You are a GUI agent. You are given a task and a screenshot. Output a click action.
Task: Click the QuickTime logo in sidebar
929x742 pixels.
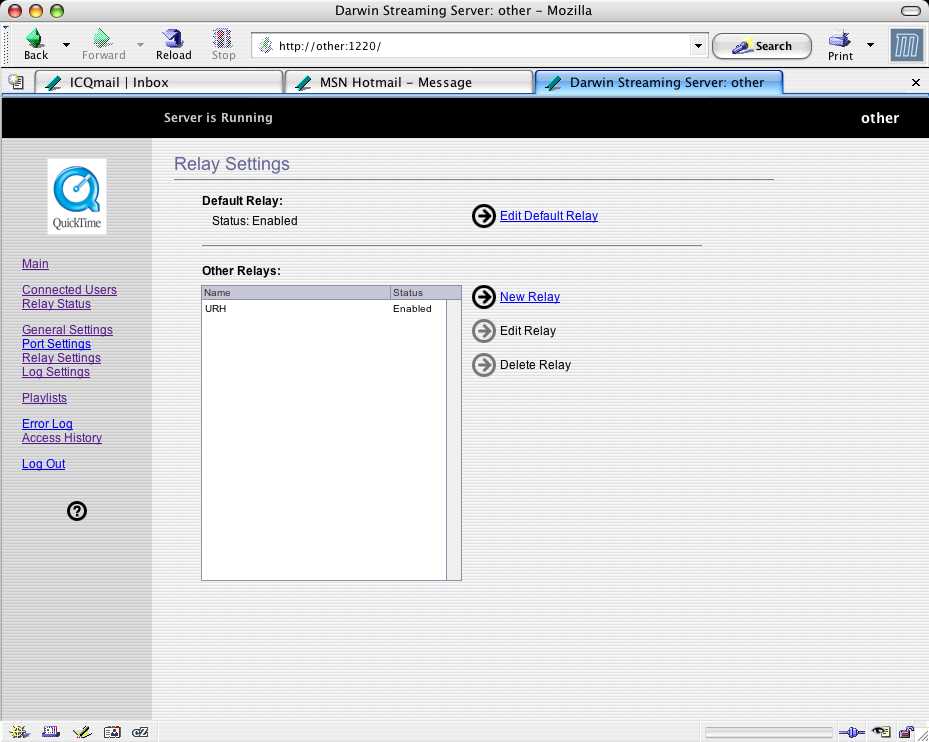point(77,196)
